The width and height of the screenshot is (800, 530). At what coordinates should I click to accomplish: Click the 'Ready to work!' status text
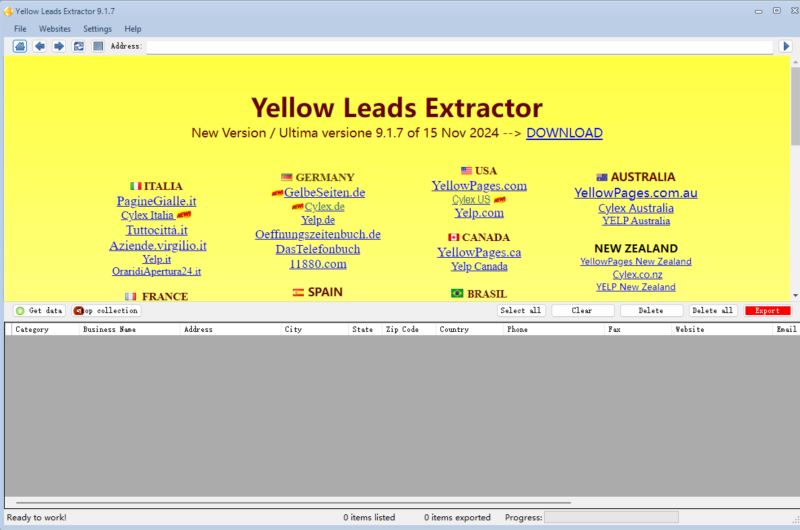point(37,517)
